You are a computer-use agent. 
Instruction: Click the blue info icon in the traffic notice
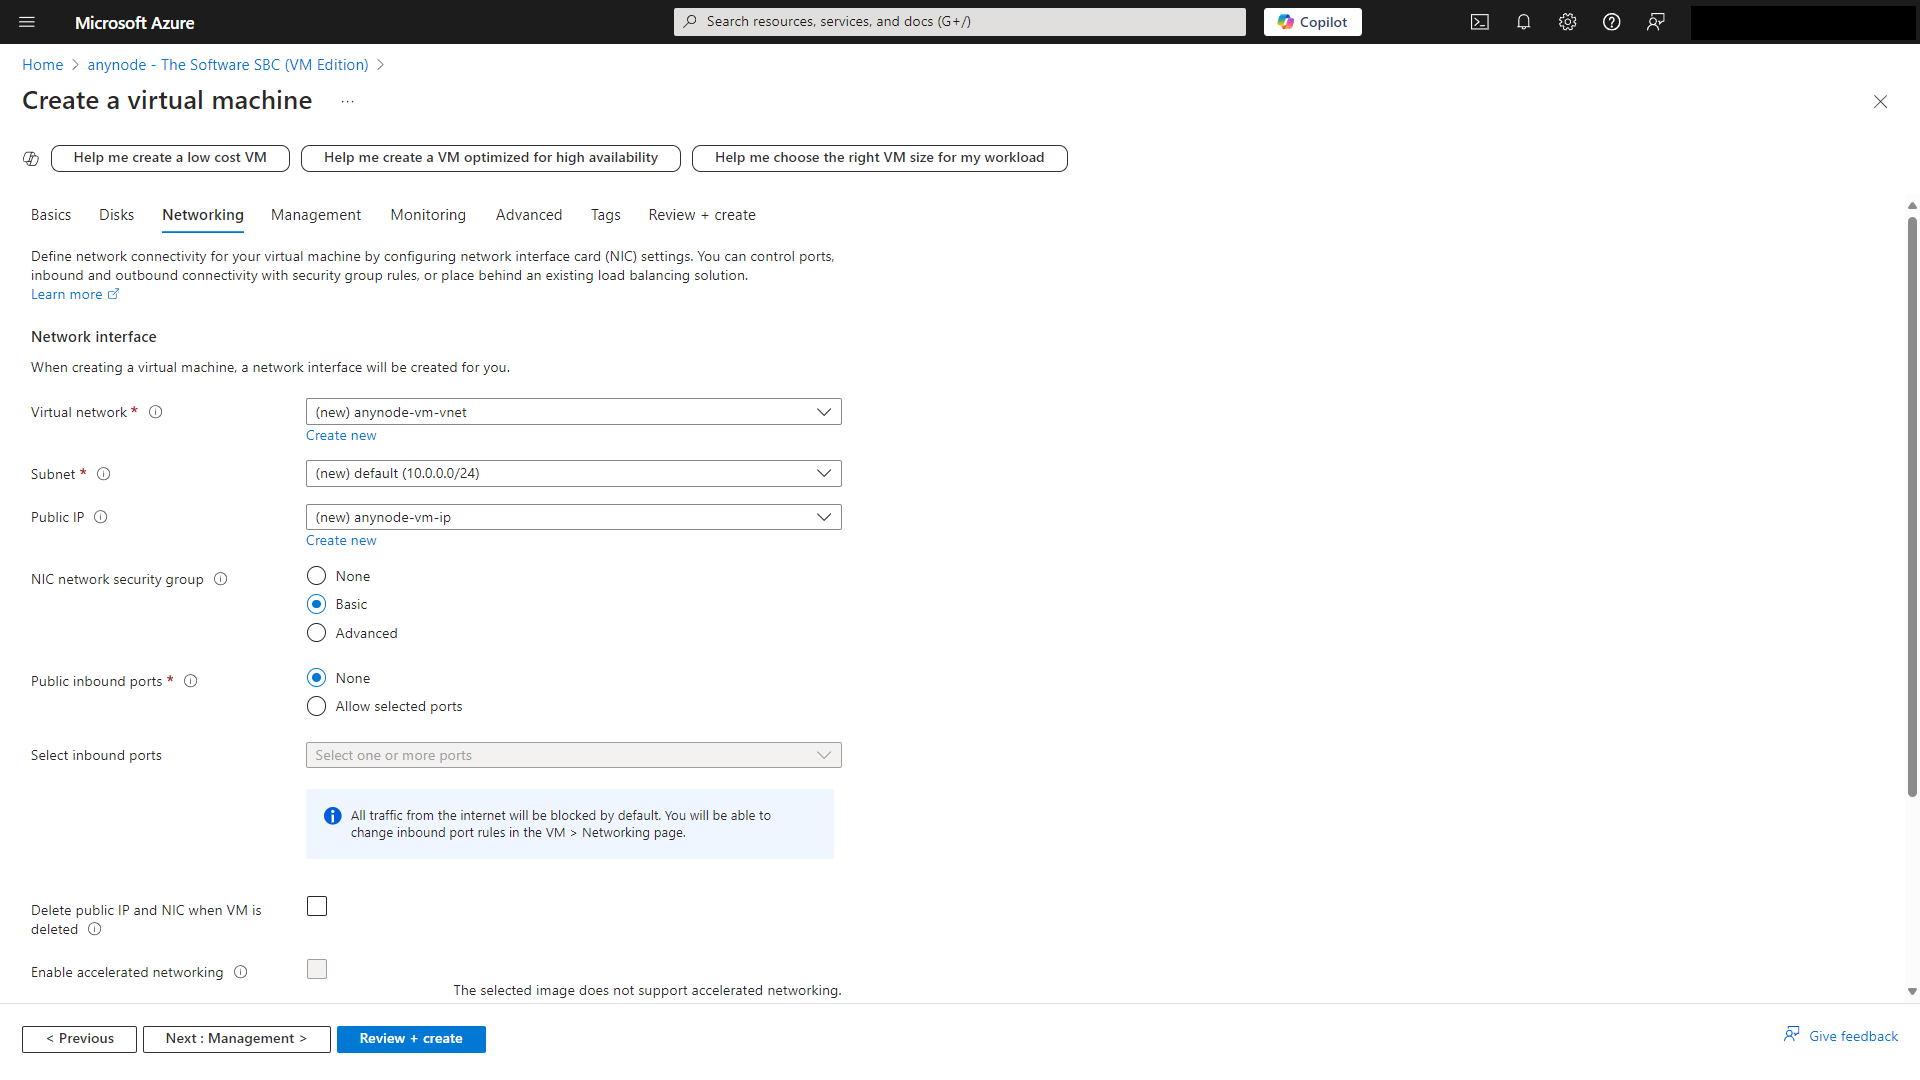[x=333, y=816]
